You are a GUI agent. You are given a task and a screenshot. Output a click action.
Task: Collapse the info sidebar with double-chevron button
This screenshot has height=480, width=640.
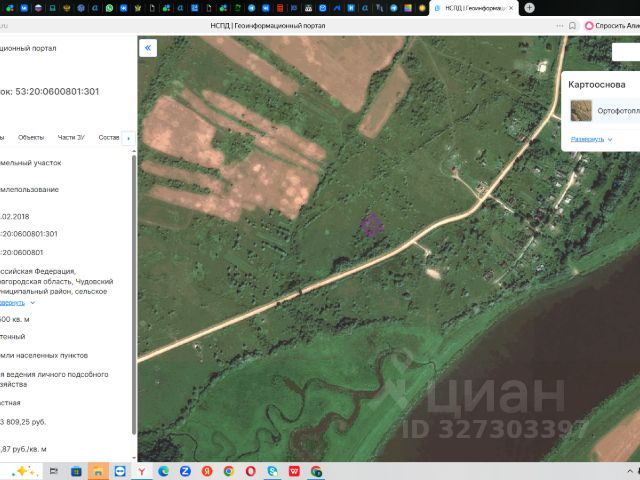[x=148, y=48]
